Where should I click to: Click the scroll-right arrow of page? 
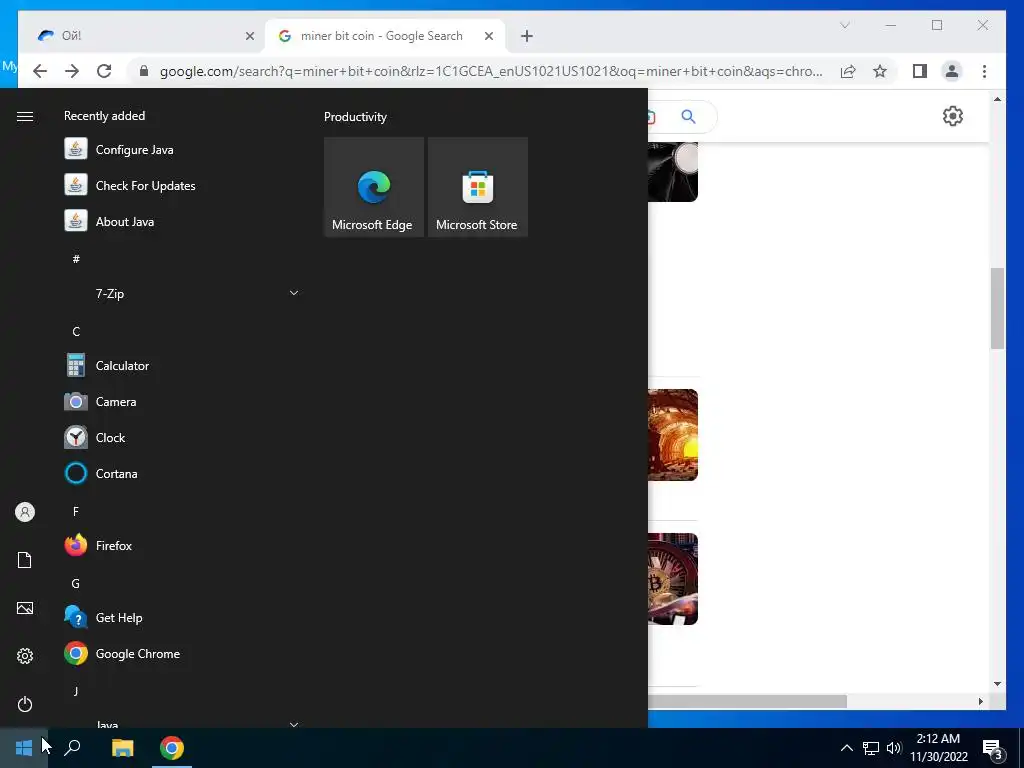click(980, 701)
